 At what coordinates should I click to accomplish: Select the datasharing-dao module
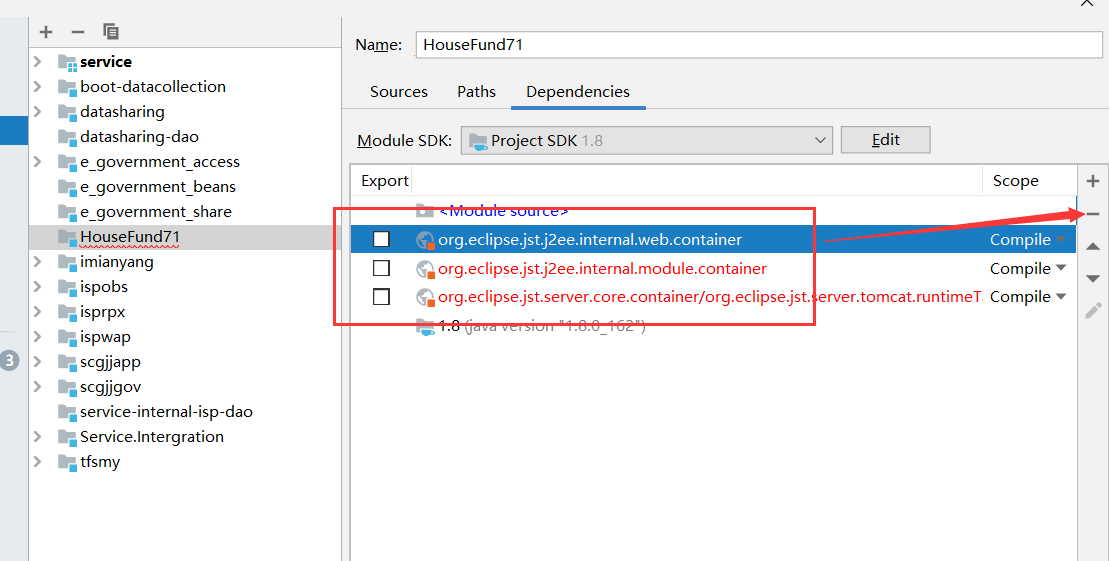coord(139,137)
